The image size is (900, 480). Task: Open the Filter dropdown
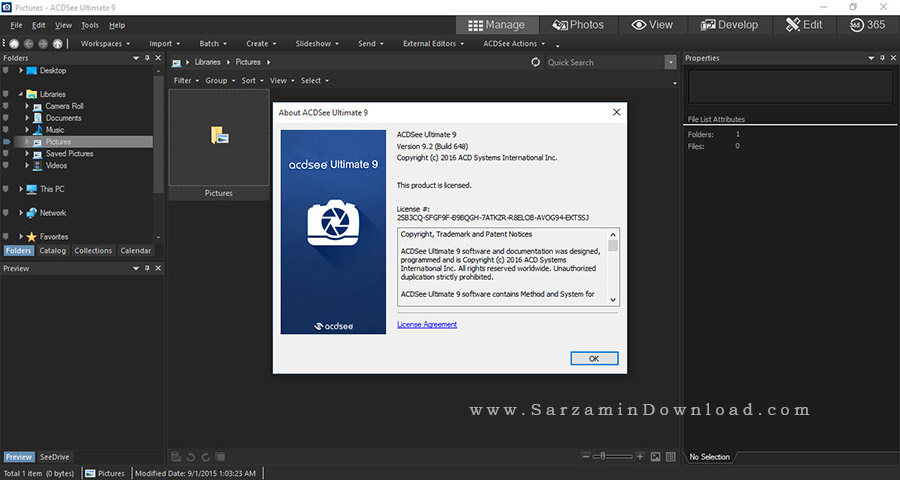tap(187, 80)
